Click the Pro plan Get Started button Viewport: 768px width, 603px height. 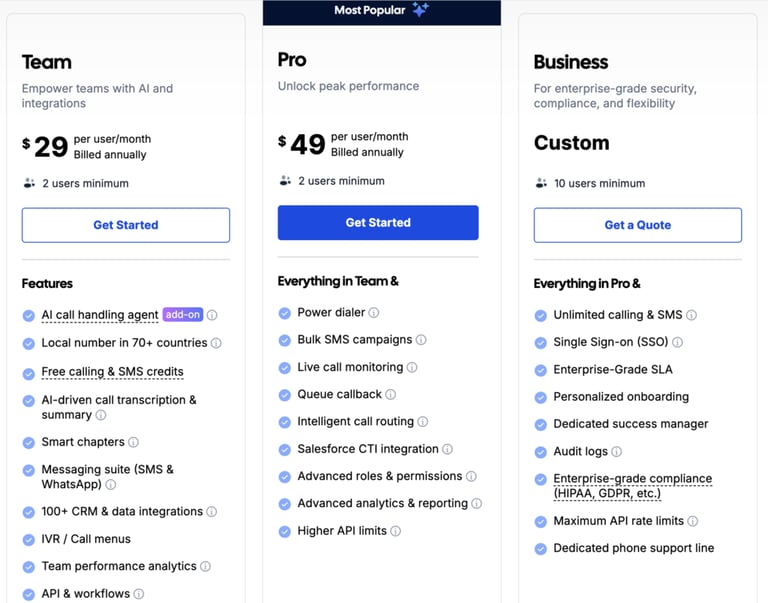pos(378,223)
